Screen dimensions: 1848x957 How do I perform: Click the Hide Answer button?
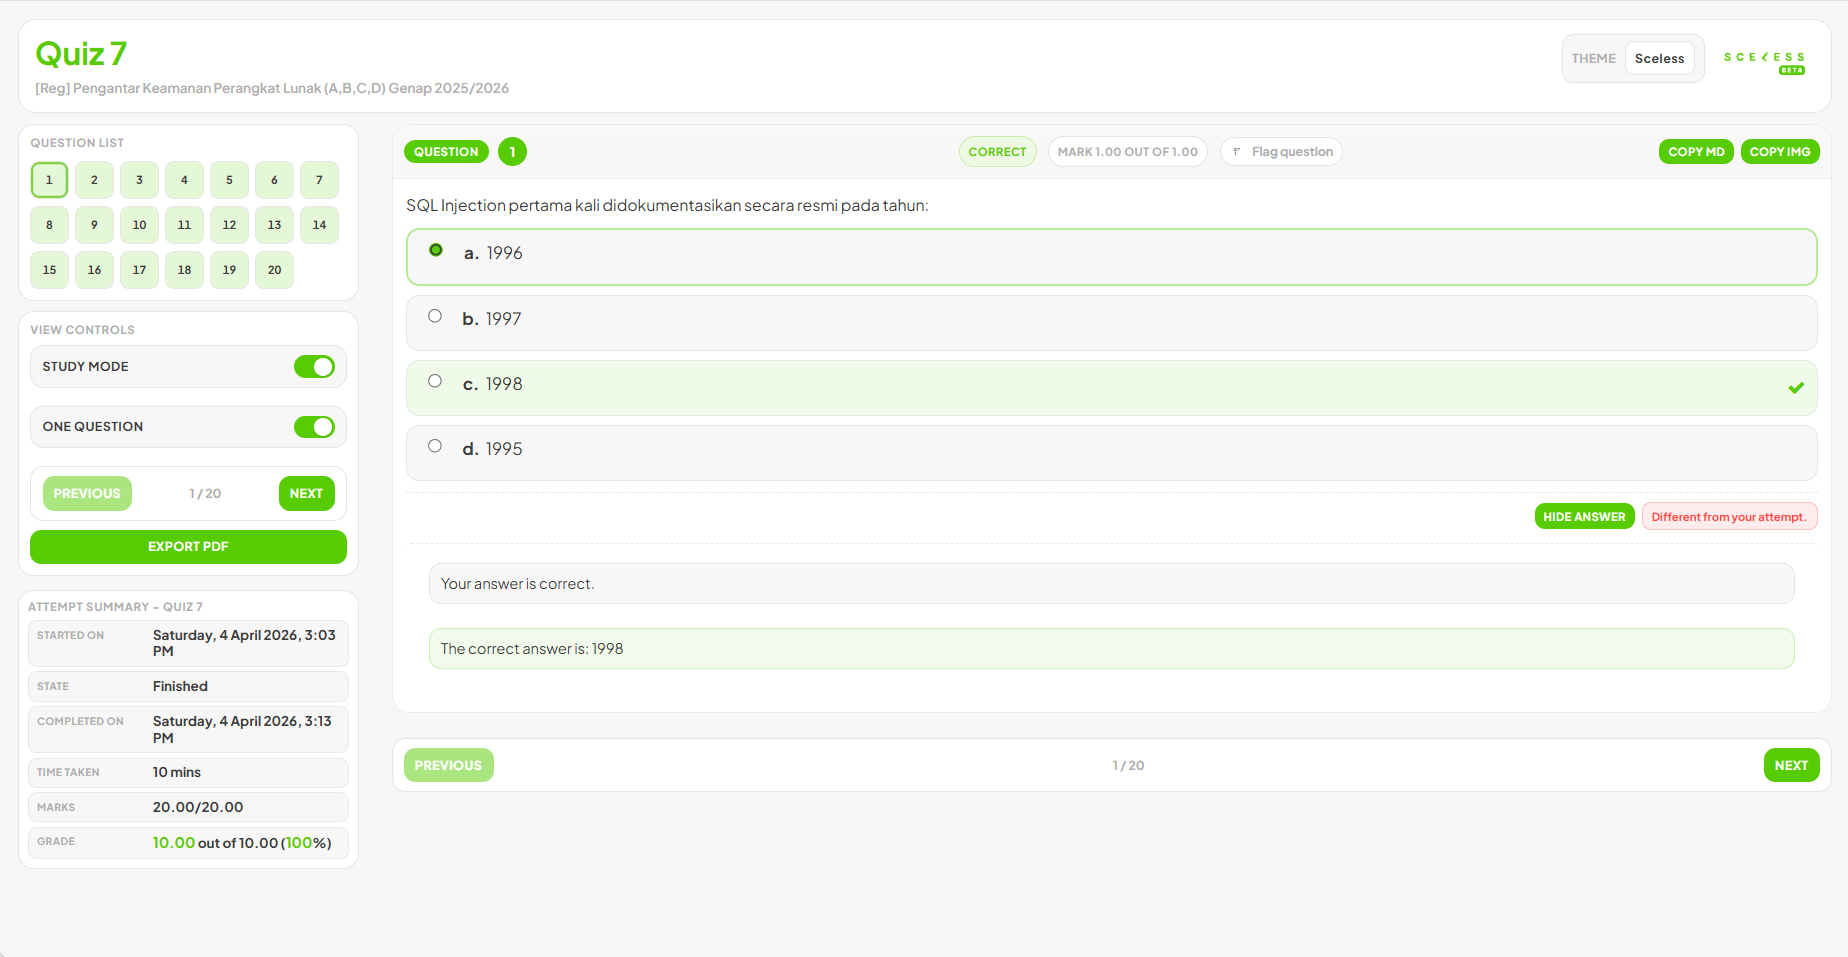1584,517
